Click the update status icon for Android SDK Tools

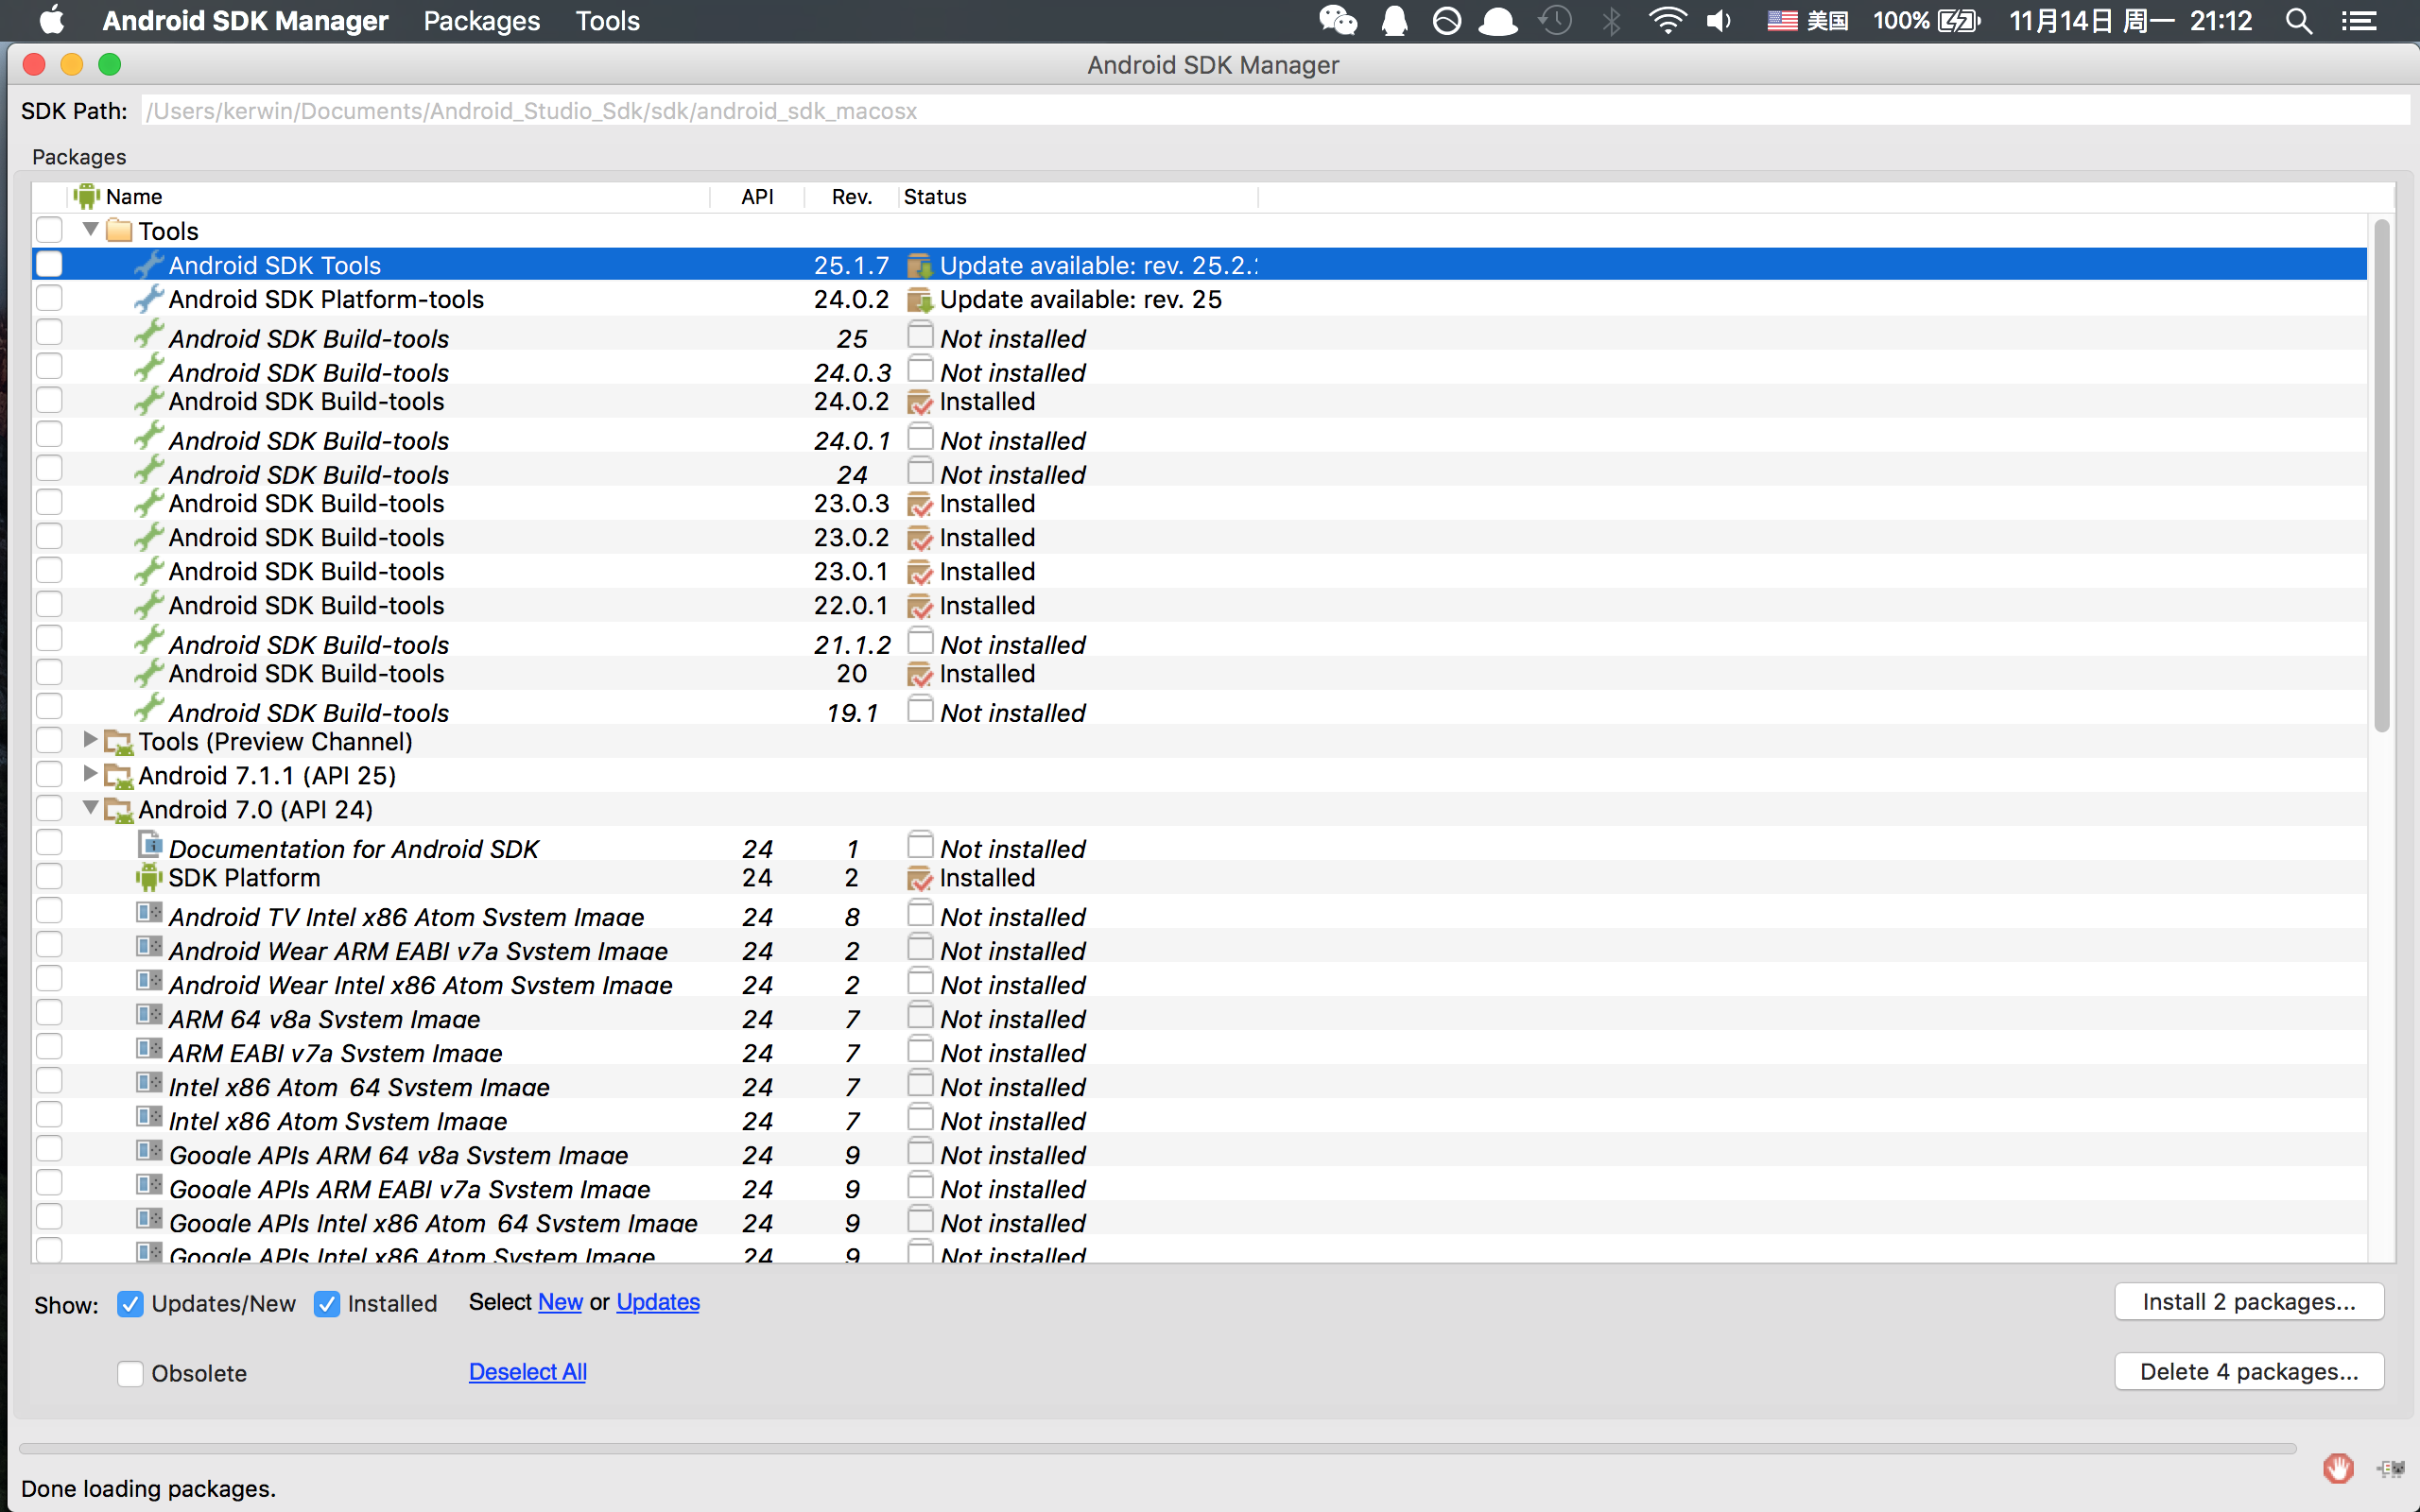pyautogui.click(x=919, y=266)
